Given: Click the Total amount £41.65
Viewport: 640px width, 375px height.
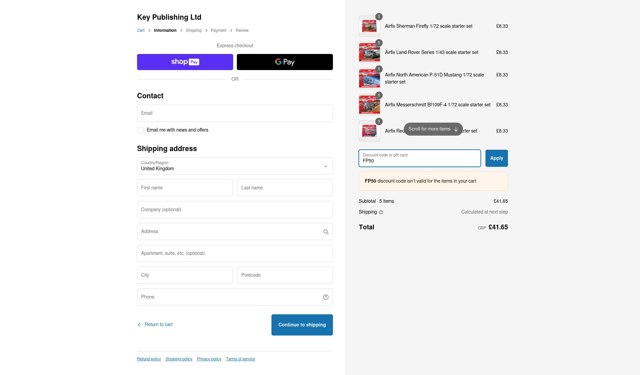Looking at the screenshot, I should point(498,227).
